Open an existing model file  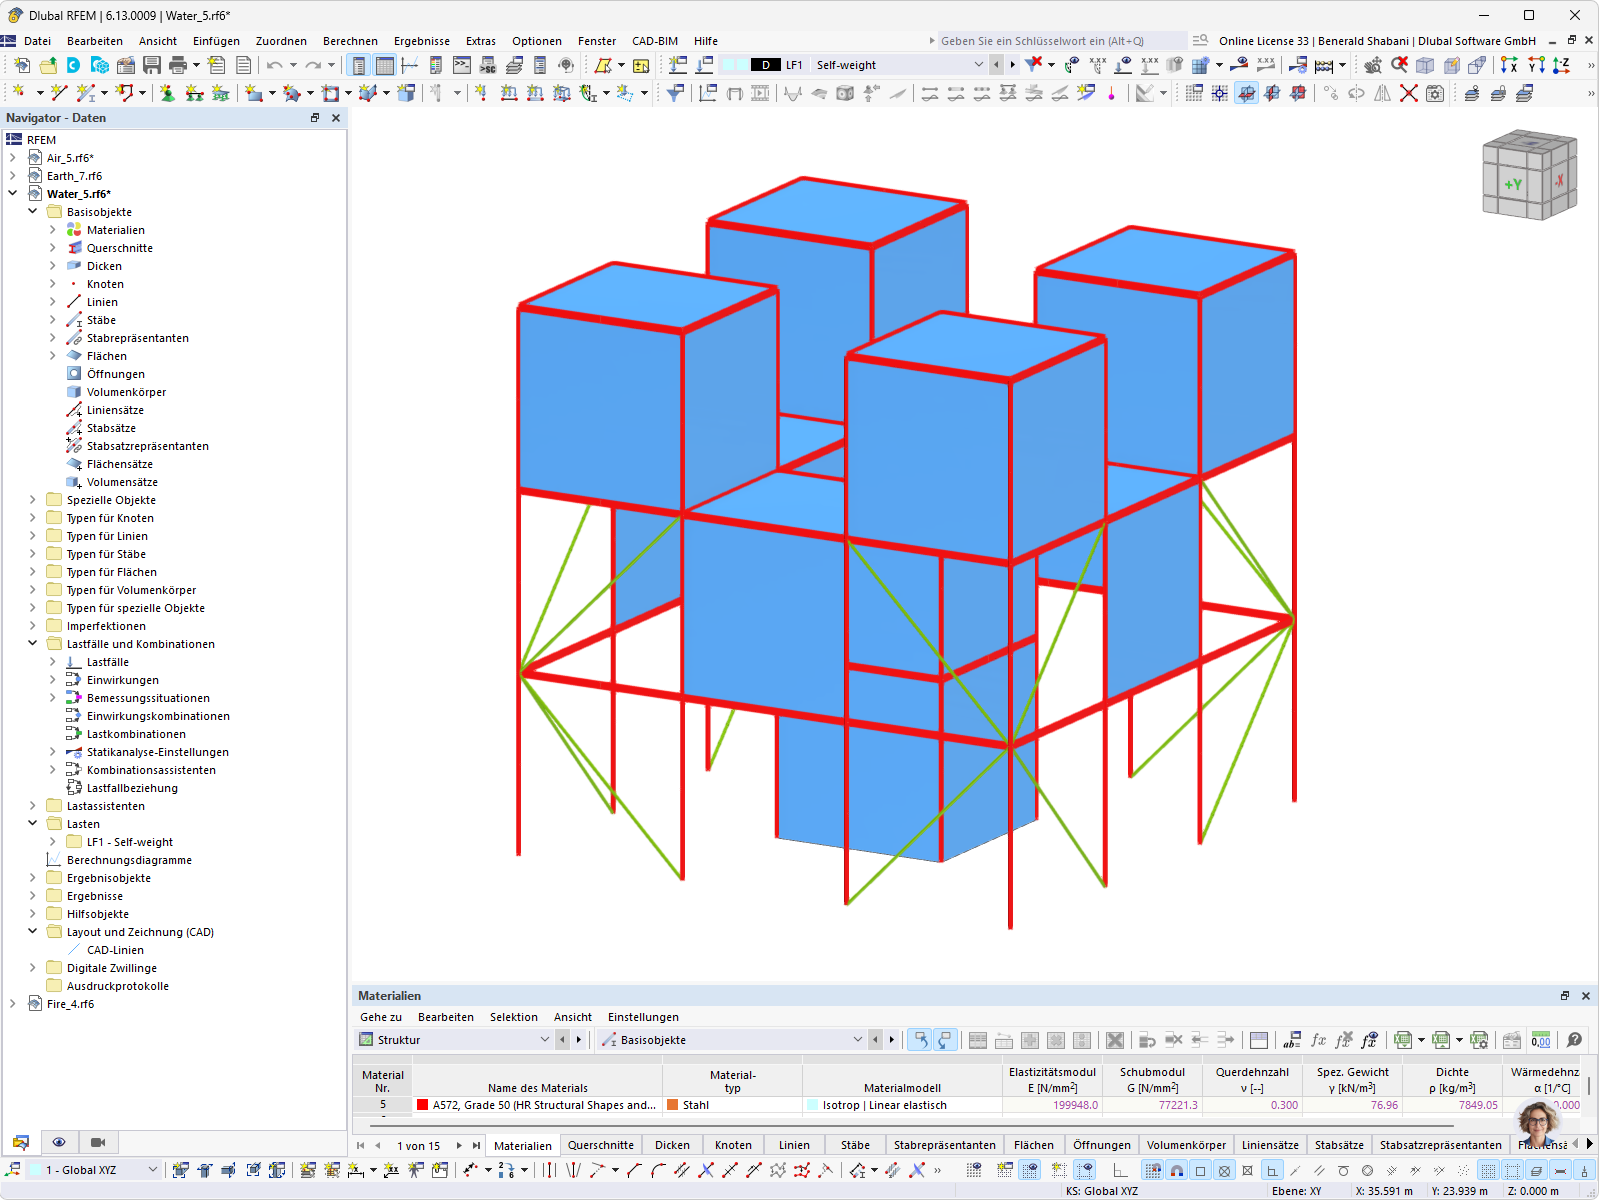48,64
